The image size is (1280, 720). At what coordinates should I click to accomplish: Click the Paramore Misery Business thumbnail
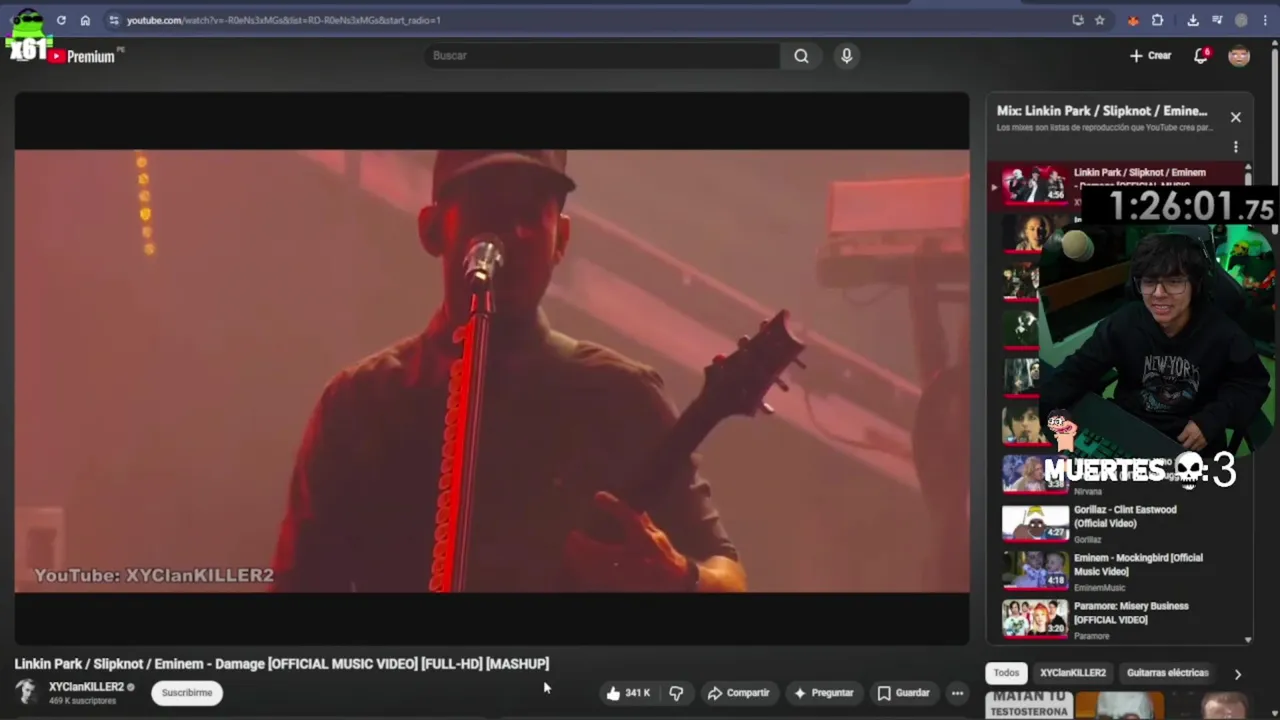[x=1035, y=619]
